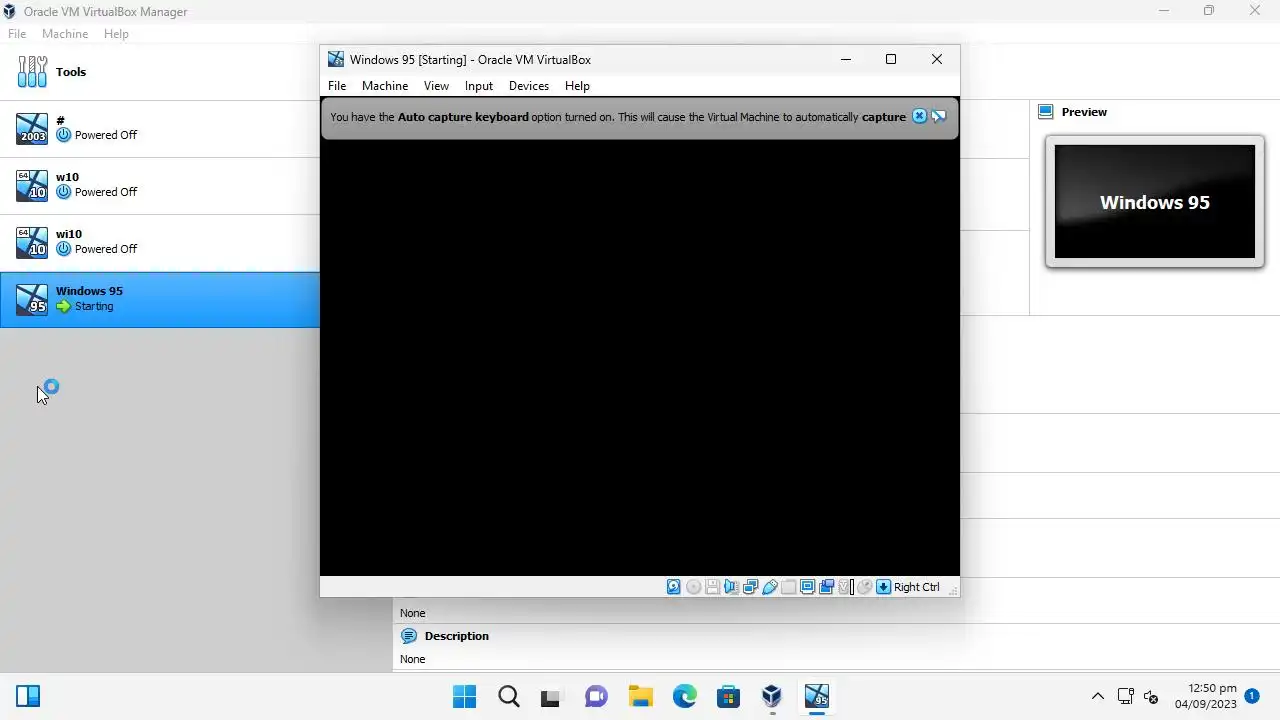Maximize the Windows 95 VM window

(x=891, y=59)
